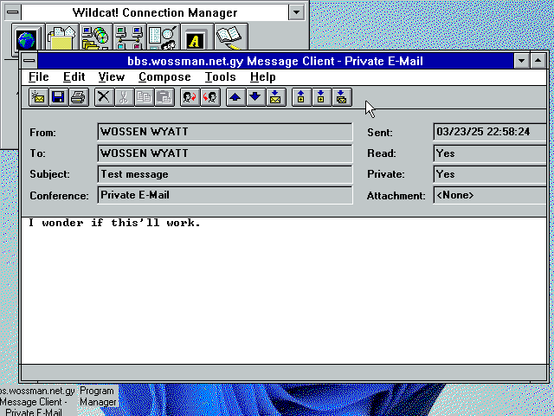Click the 'Attachment:' label text

pyautogui.click(x=396, y=196)
